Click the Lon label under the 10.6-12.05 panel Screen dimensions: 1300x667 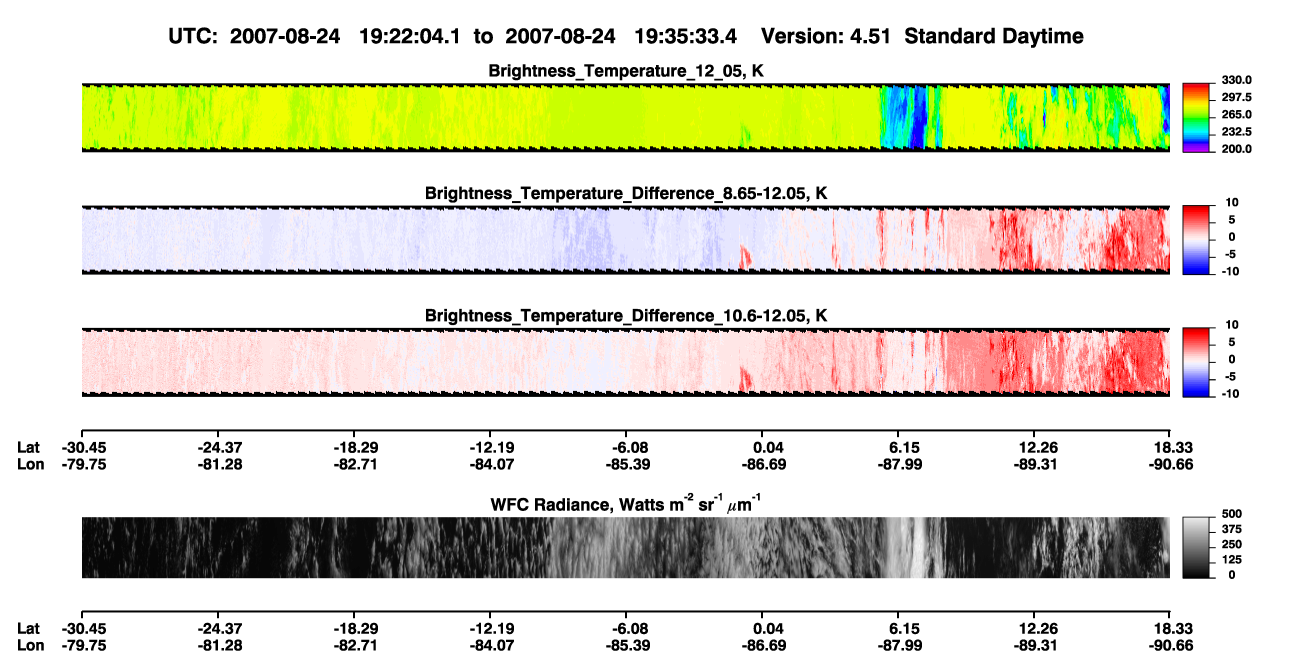point(31,465)
